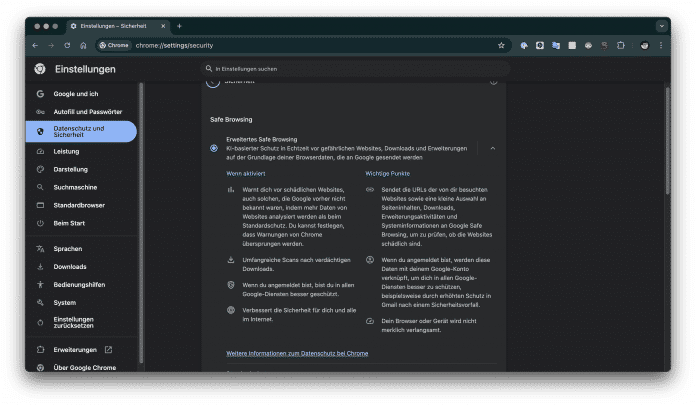Image resolution: width=696 pixels, height=405 pixels.
Task: Click the Einstellungen page title
Action: coord(85,69)
